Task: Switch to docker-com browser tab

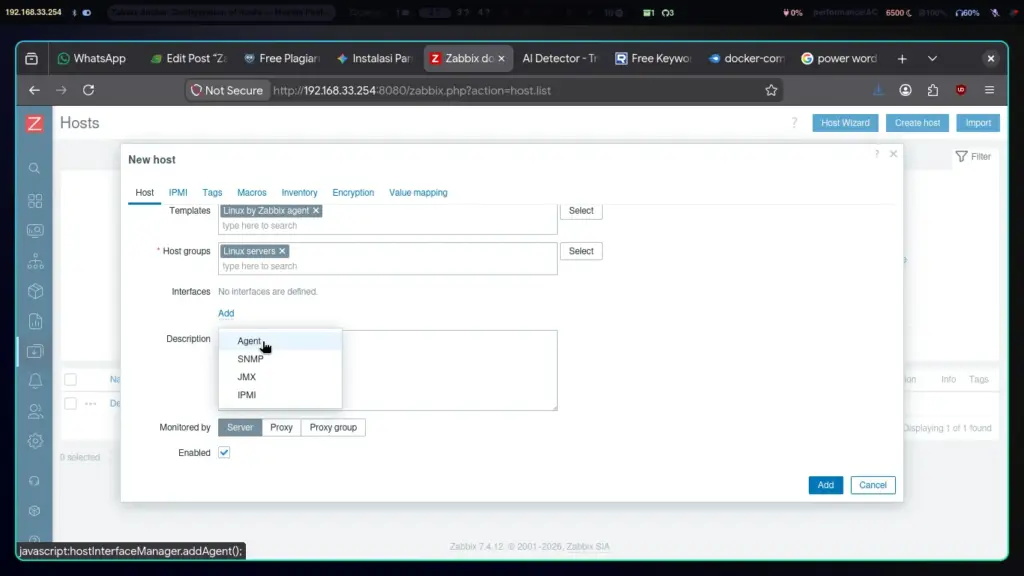Action: click(746, 59)
